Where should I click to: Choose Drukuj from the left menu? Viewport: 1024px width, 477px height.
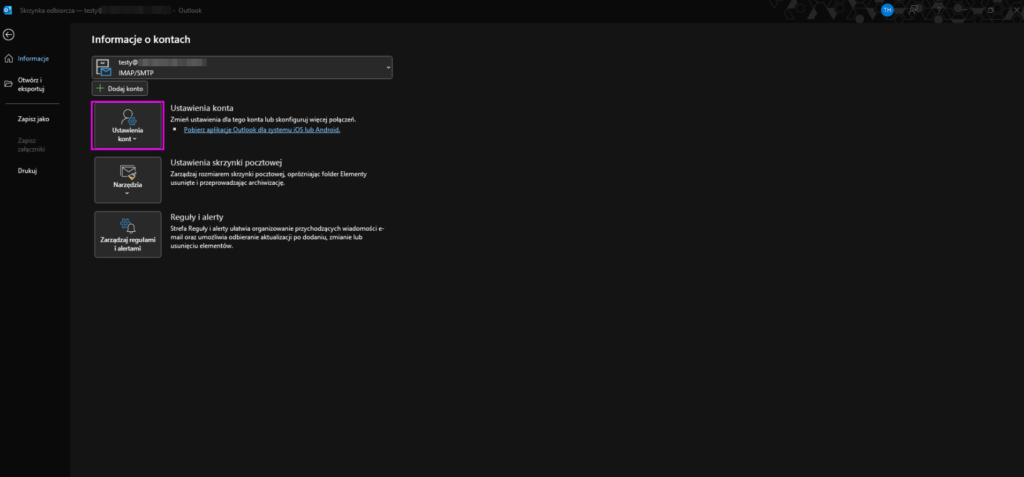[x=27, y=171]
